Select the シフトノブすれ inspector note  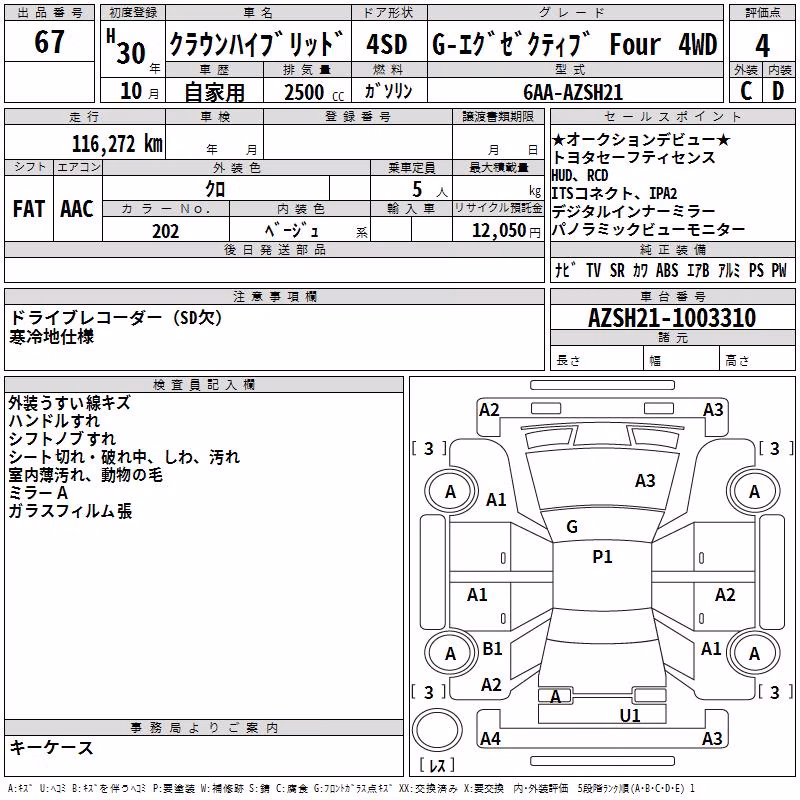62,439
